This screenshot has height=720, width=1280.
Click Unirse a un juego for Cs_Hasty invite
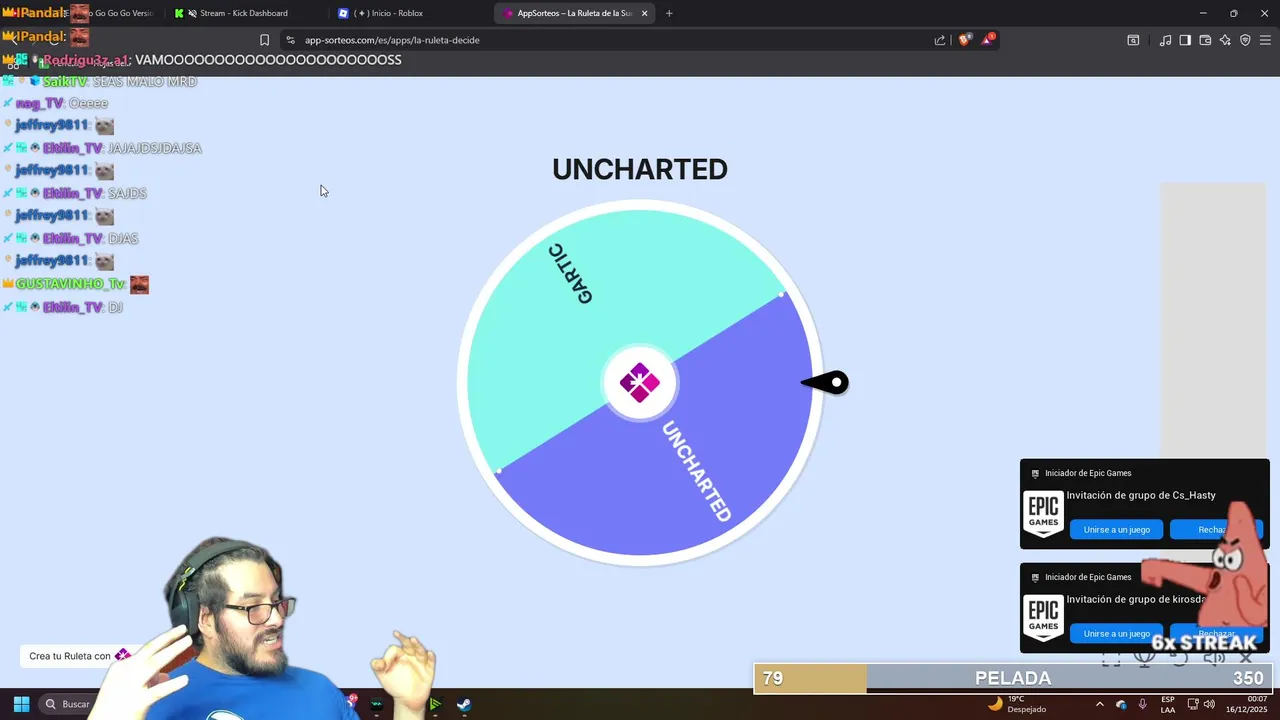(x=1116, y=529)
